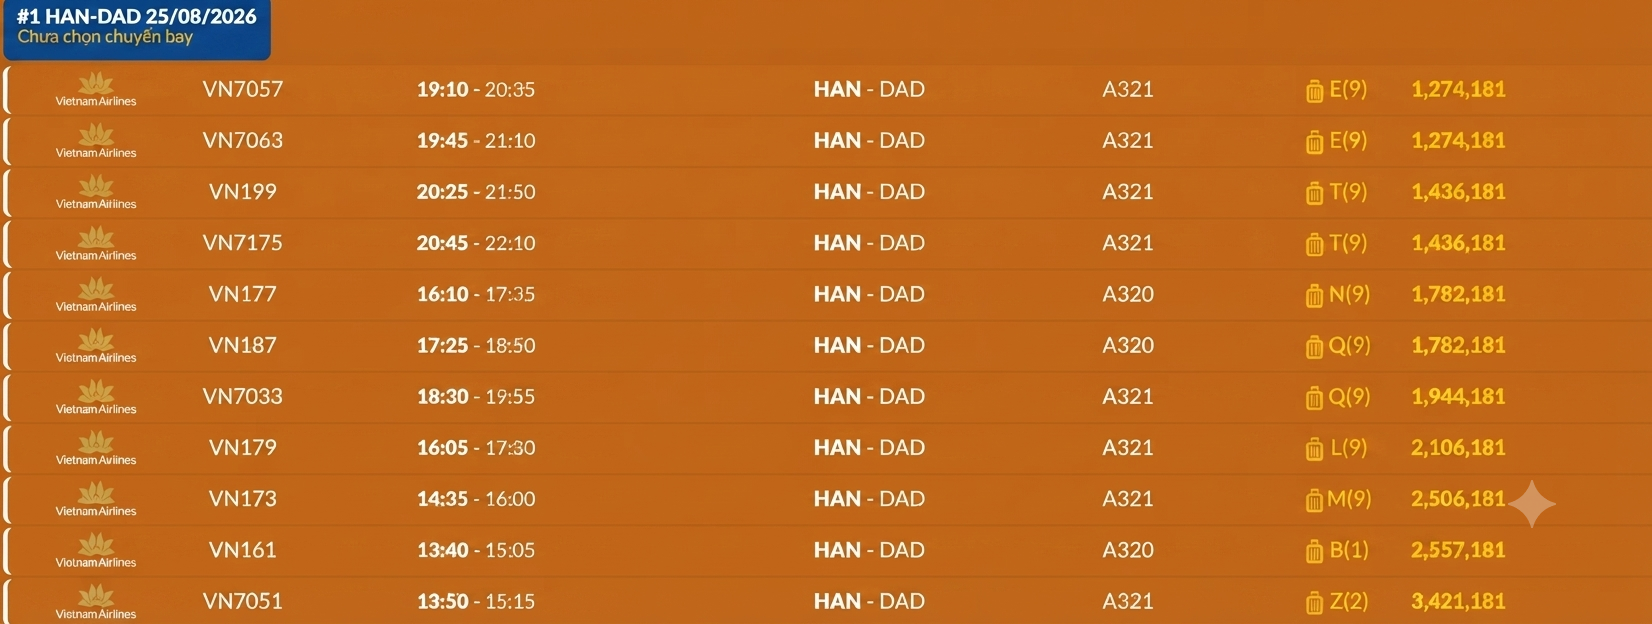Image resolution: width=1652 pixels, height=624 pixels.
Task: Select the fare 1,274,181 on flight VN7057
Action: (1458, 89)
